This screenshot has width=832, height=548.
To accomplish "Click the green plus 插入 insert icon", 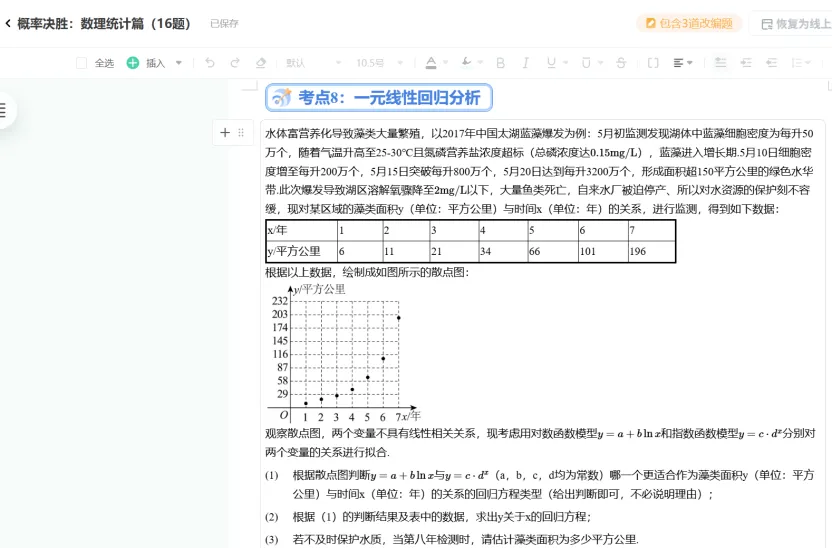I will click(x=133, y=63).
